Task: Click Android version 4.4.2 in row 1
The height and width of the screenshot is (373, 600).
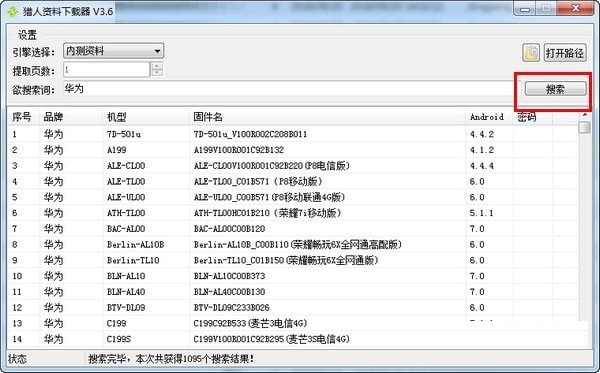Action: [482, 134]
